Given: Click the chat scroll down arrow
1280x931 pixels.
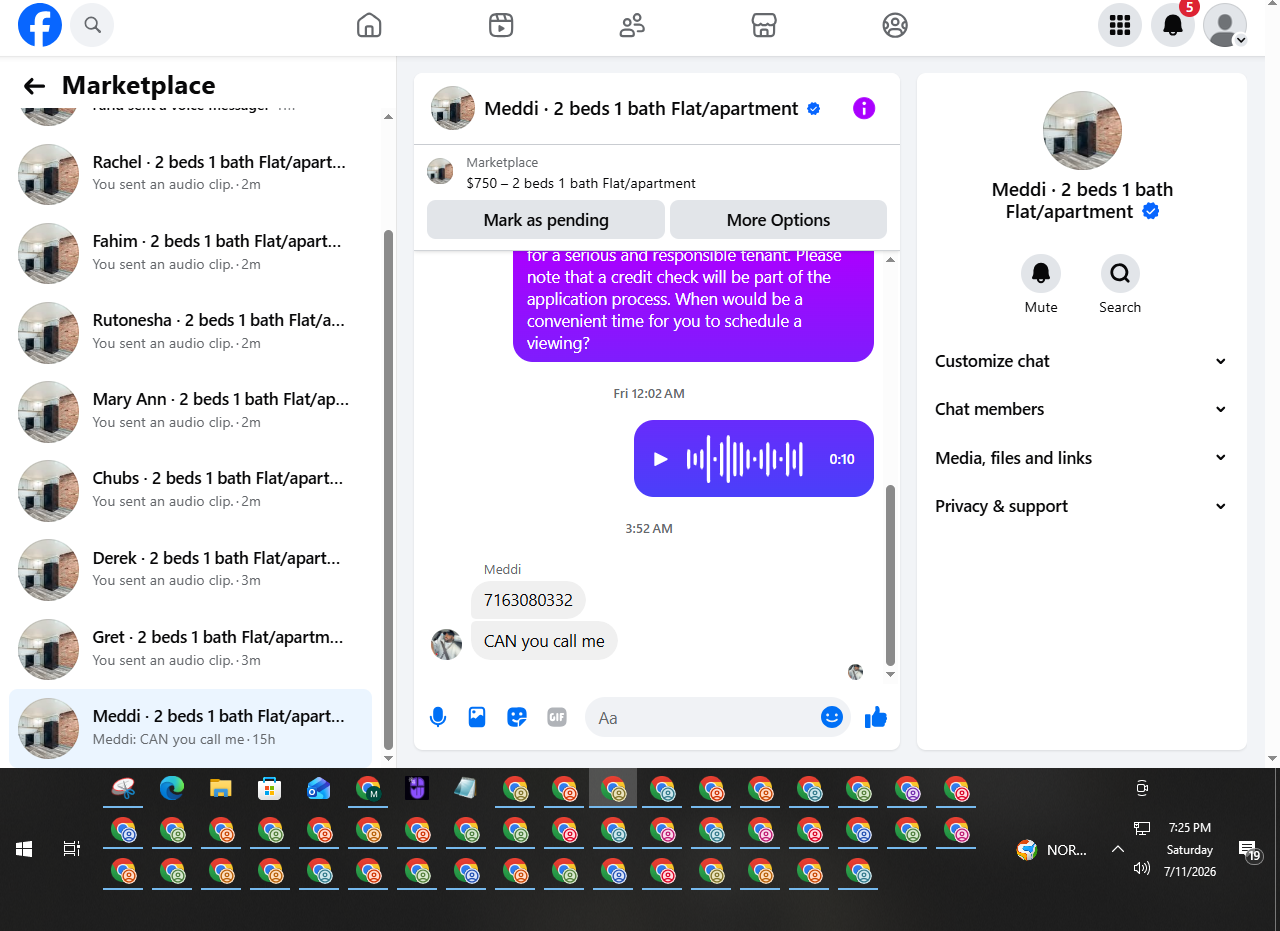Looking at the screenshot, I should (x=891, y=675).
